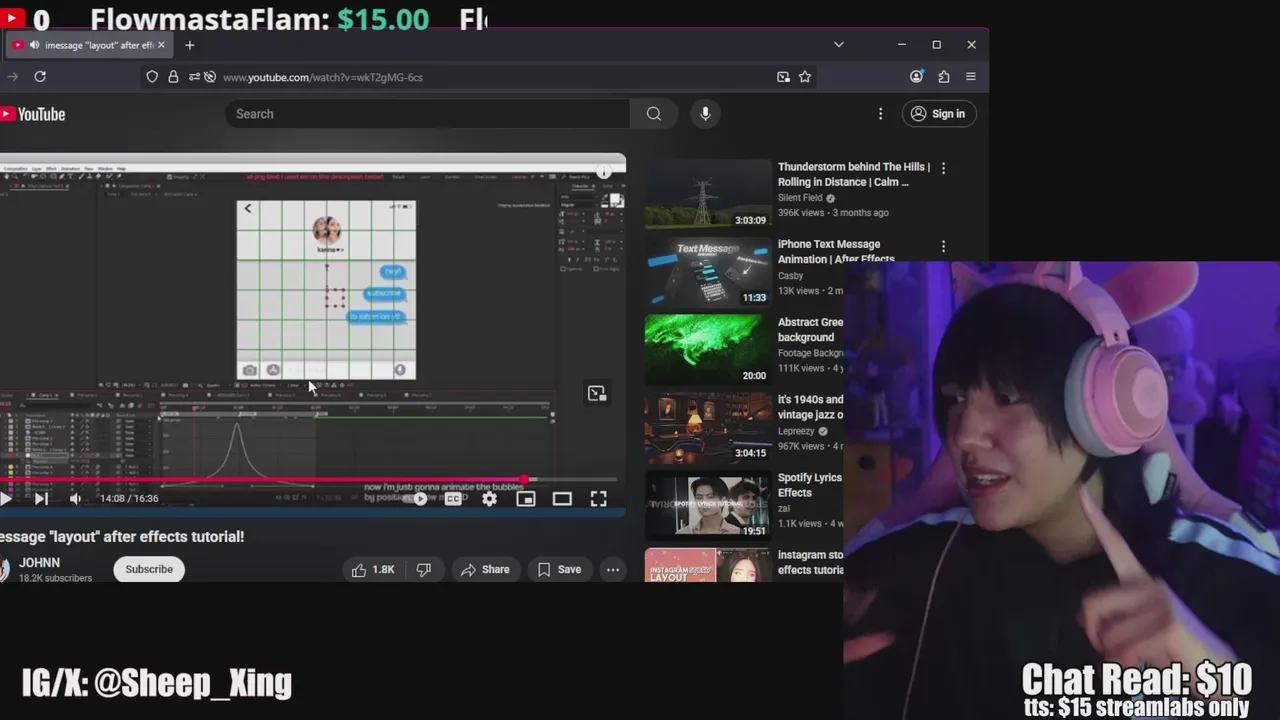Open Thunderstorm behind The Hills video title

(853, 174)
